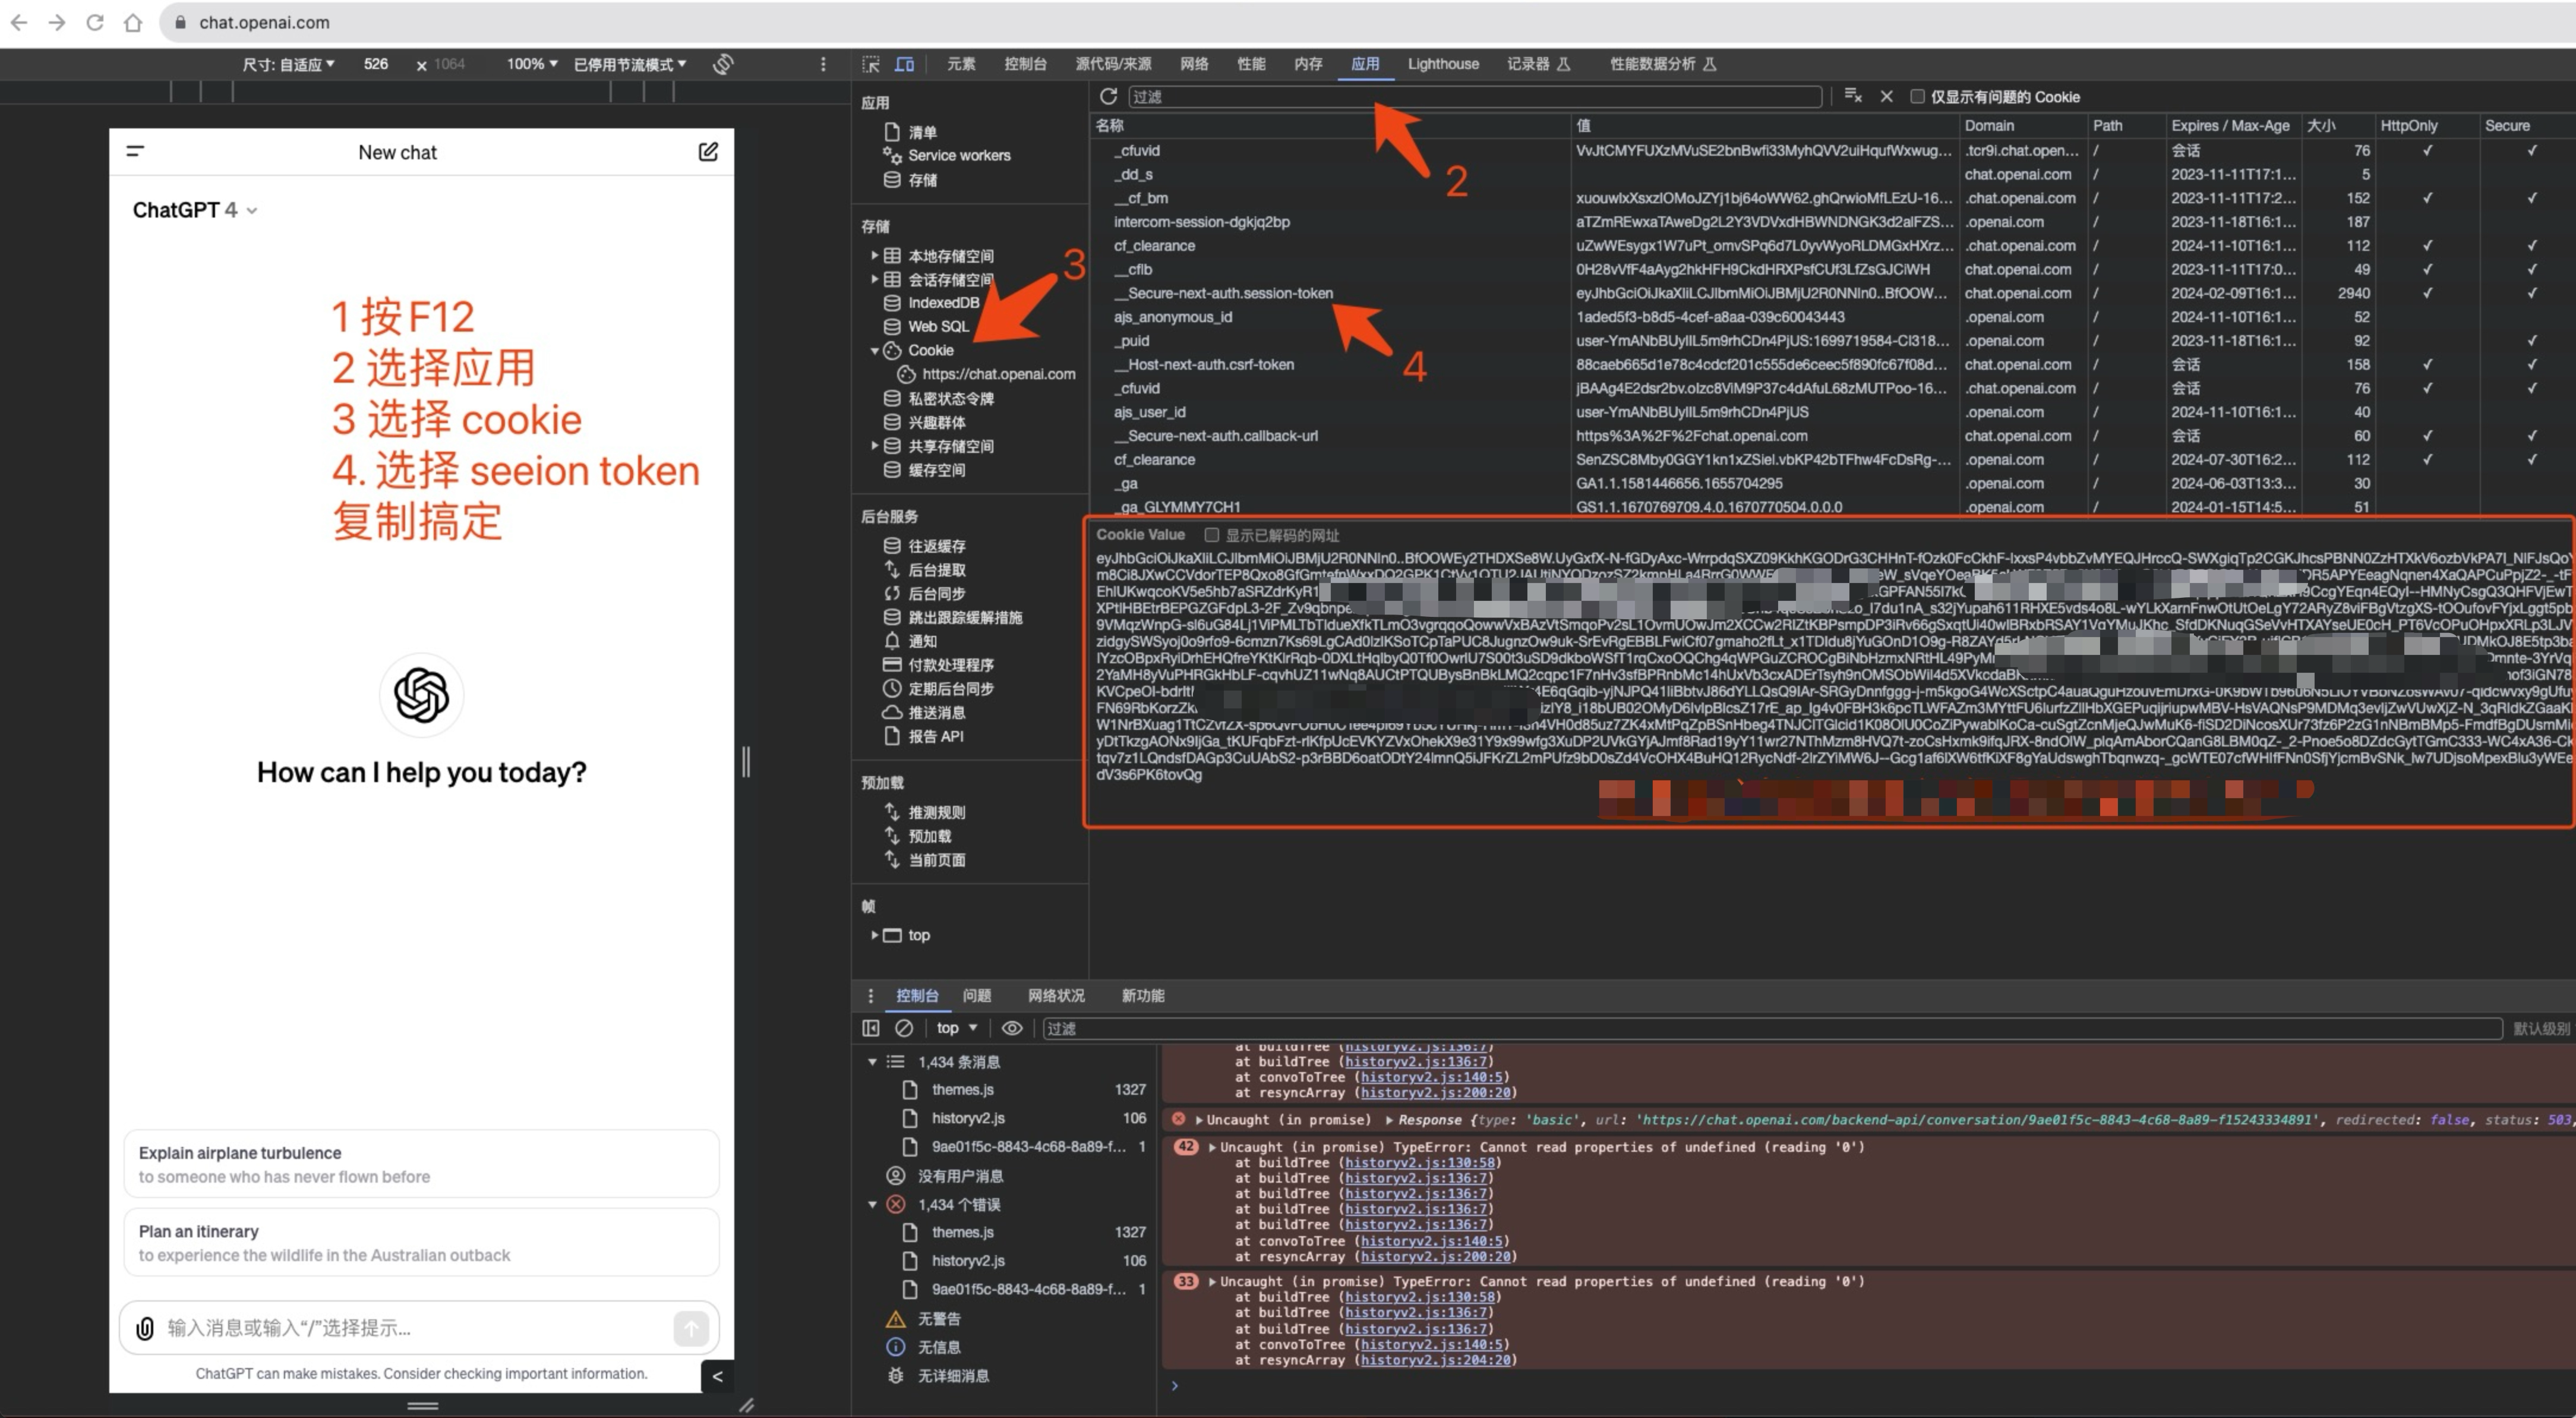The image size is (2576, 1418).
Task: Click the viewport width field 526
Action: pyautogui.click(x=376, y=64)
